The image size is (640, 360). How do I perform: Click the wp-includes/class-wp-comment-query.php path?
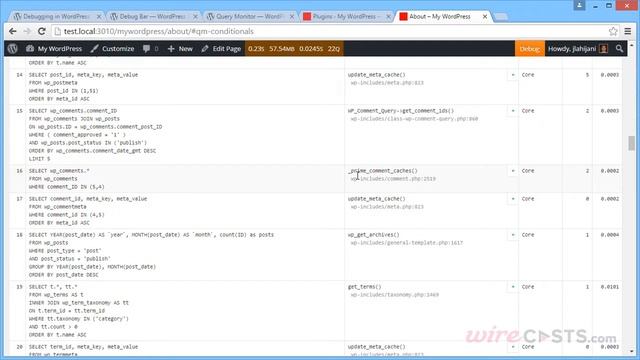click(x=414, y=119)
